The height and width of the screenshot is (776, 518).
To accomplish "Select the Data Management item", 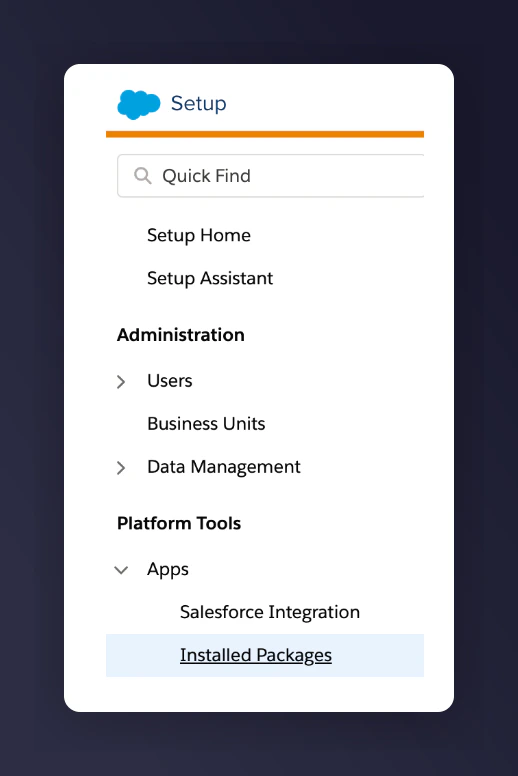I will [x=224, y=467].
